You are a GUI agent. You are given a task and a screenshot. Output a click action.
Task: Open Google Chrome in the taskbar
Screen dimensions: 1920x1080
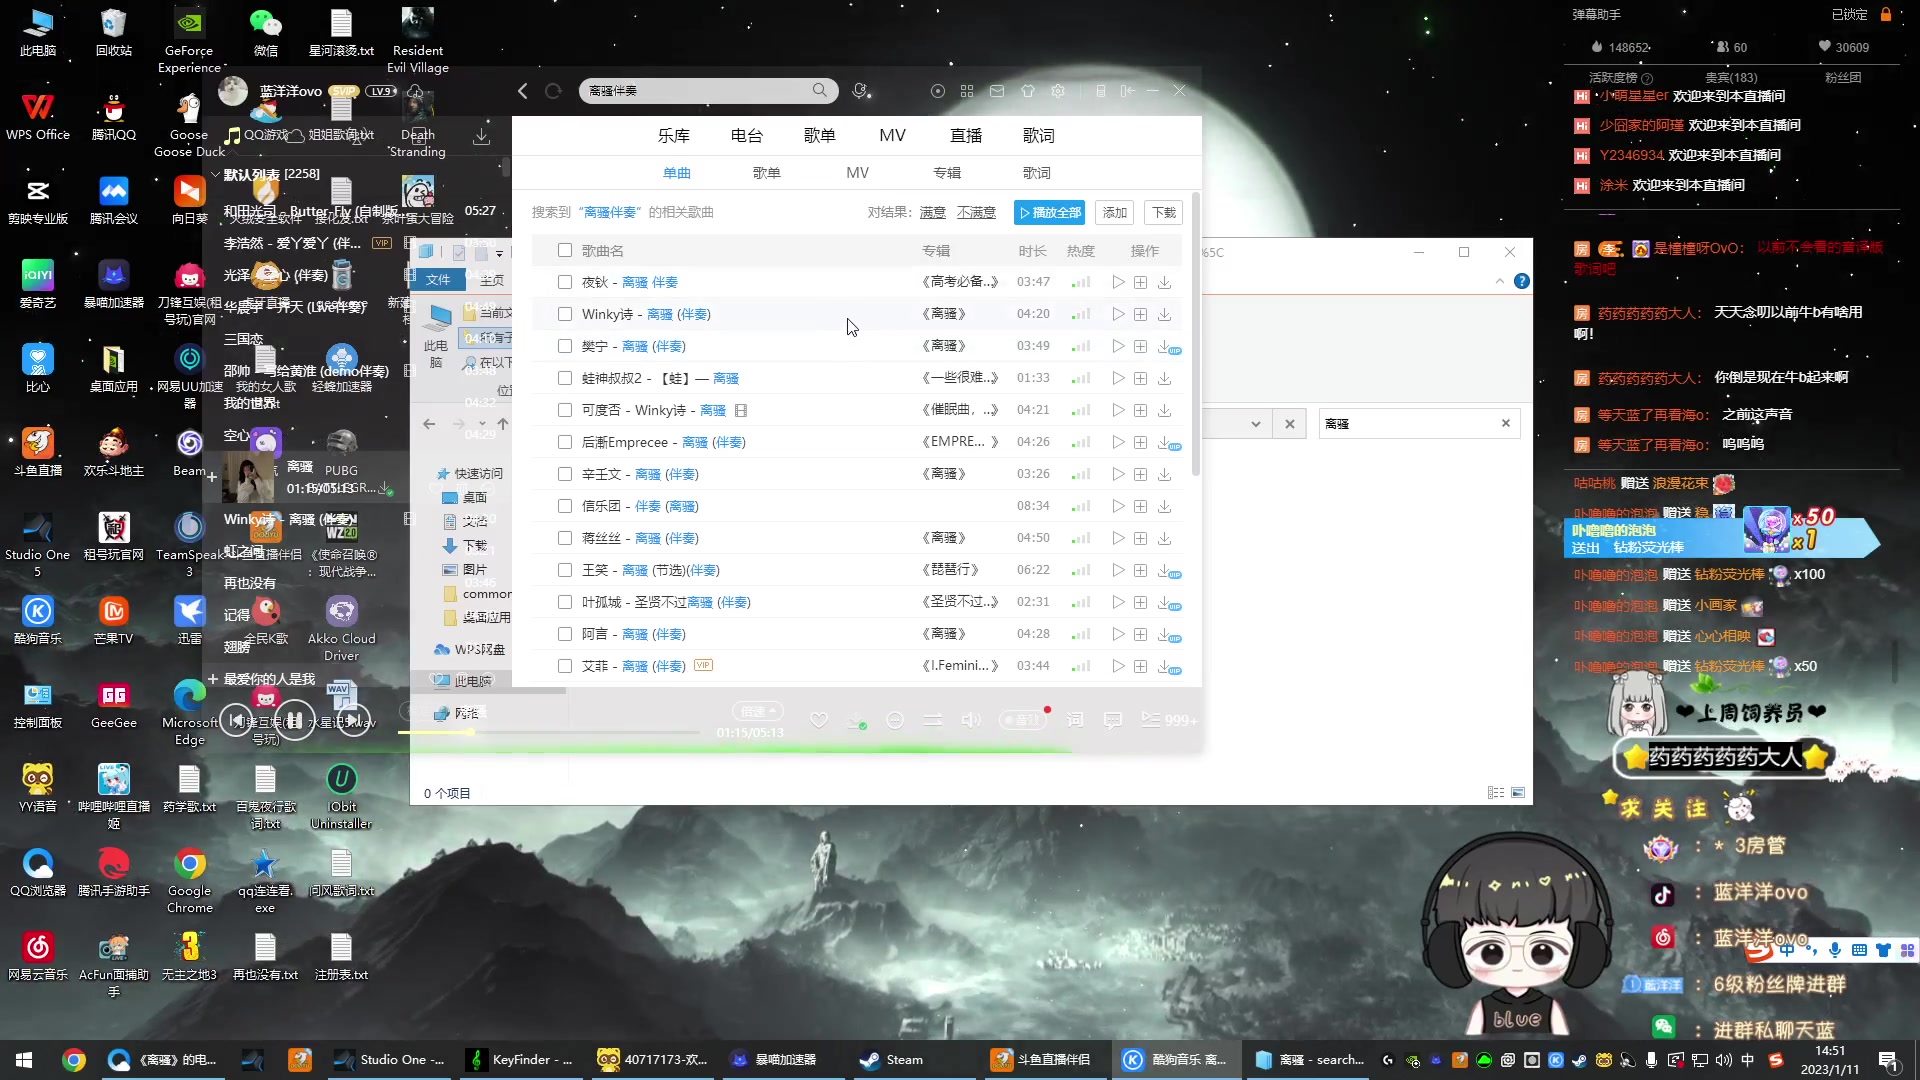[74, 1060]
